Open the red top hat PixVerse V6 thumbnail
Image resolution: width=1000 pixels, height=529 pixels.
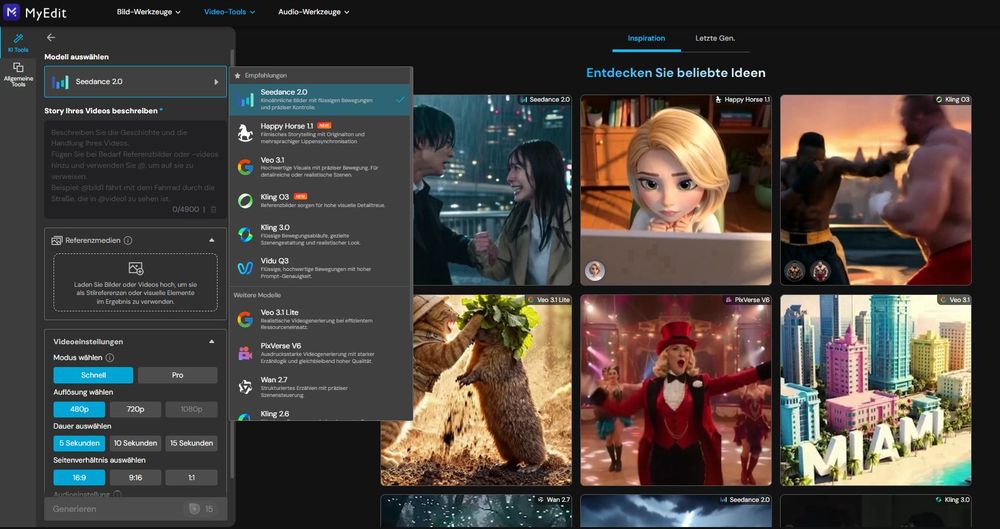tap(676, 390)
